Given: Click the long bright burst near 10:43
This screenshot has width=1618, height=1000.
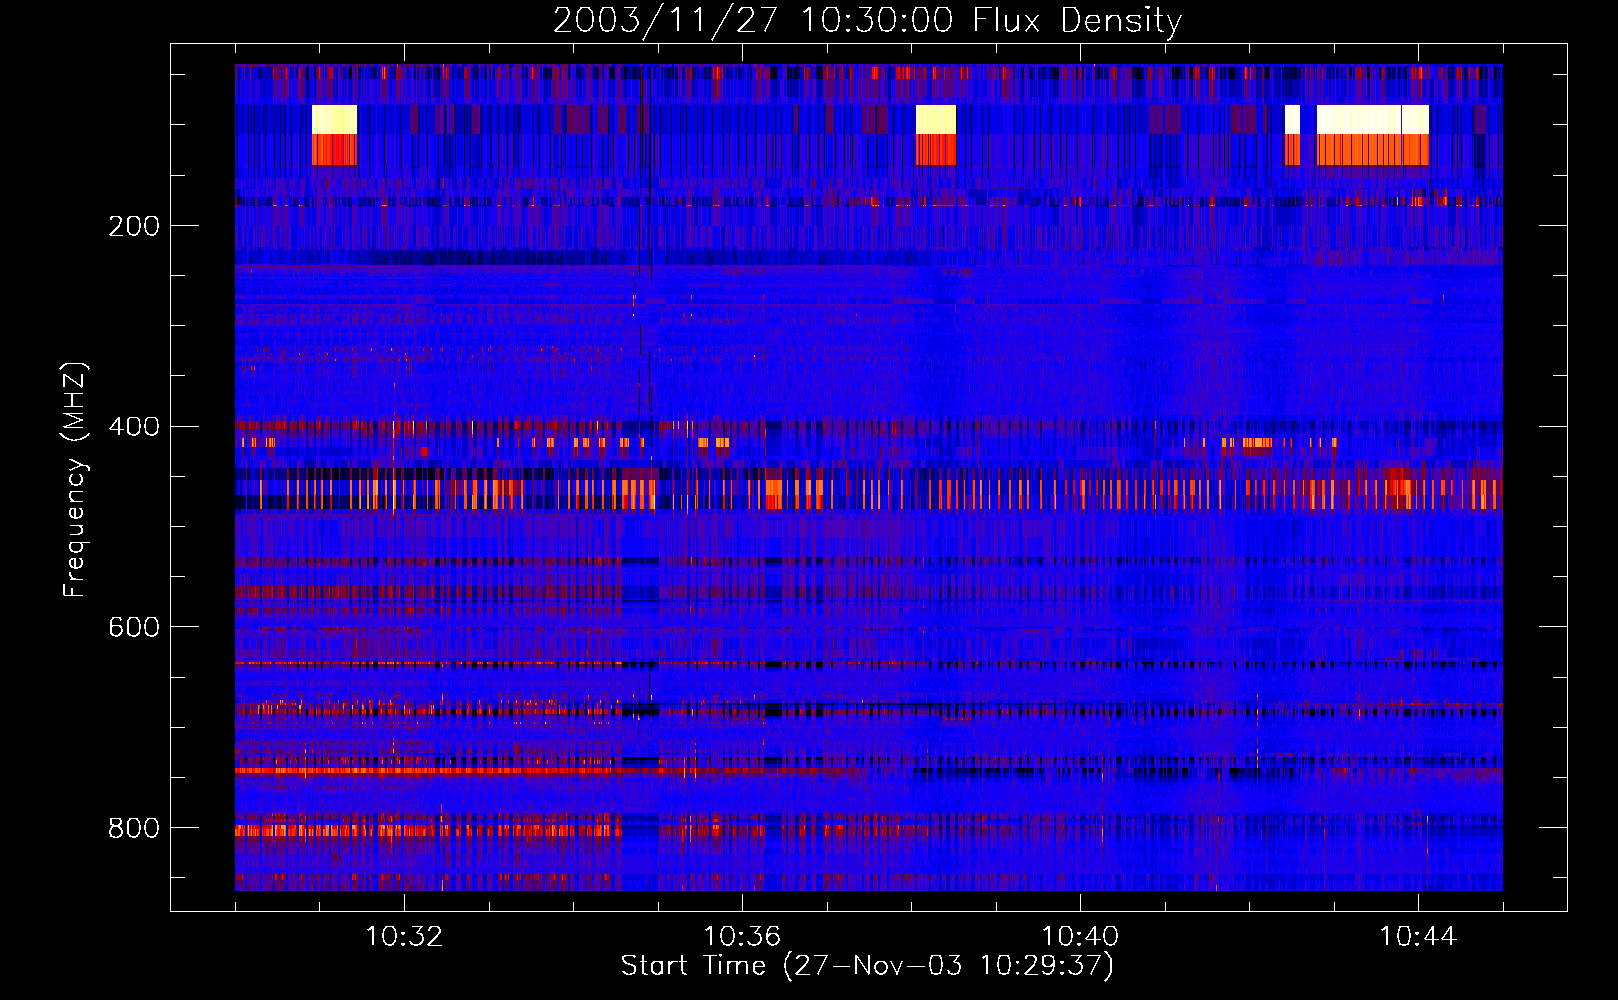Looking at the screenshot, I should point(1372,135).
